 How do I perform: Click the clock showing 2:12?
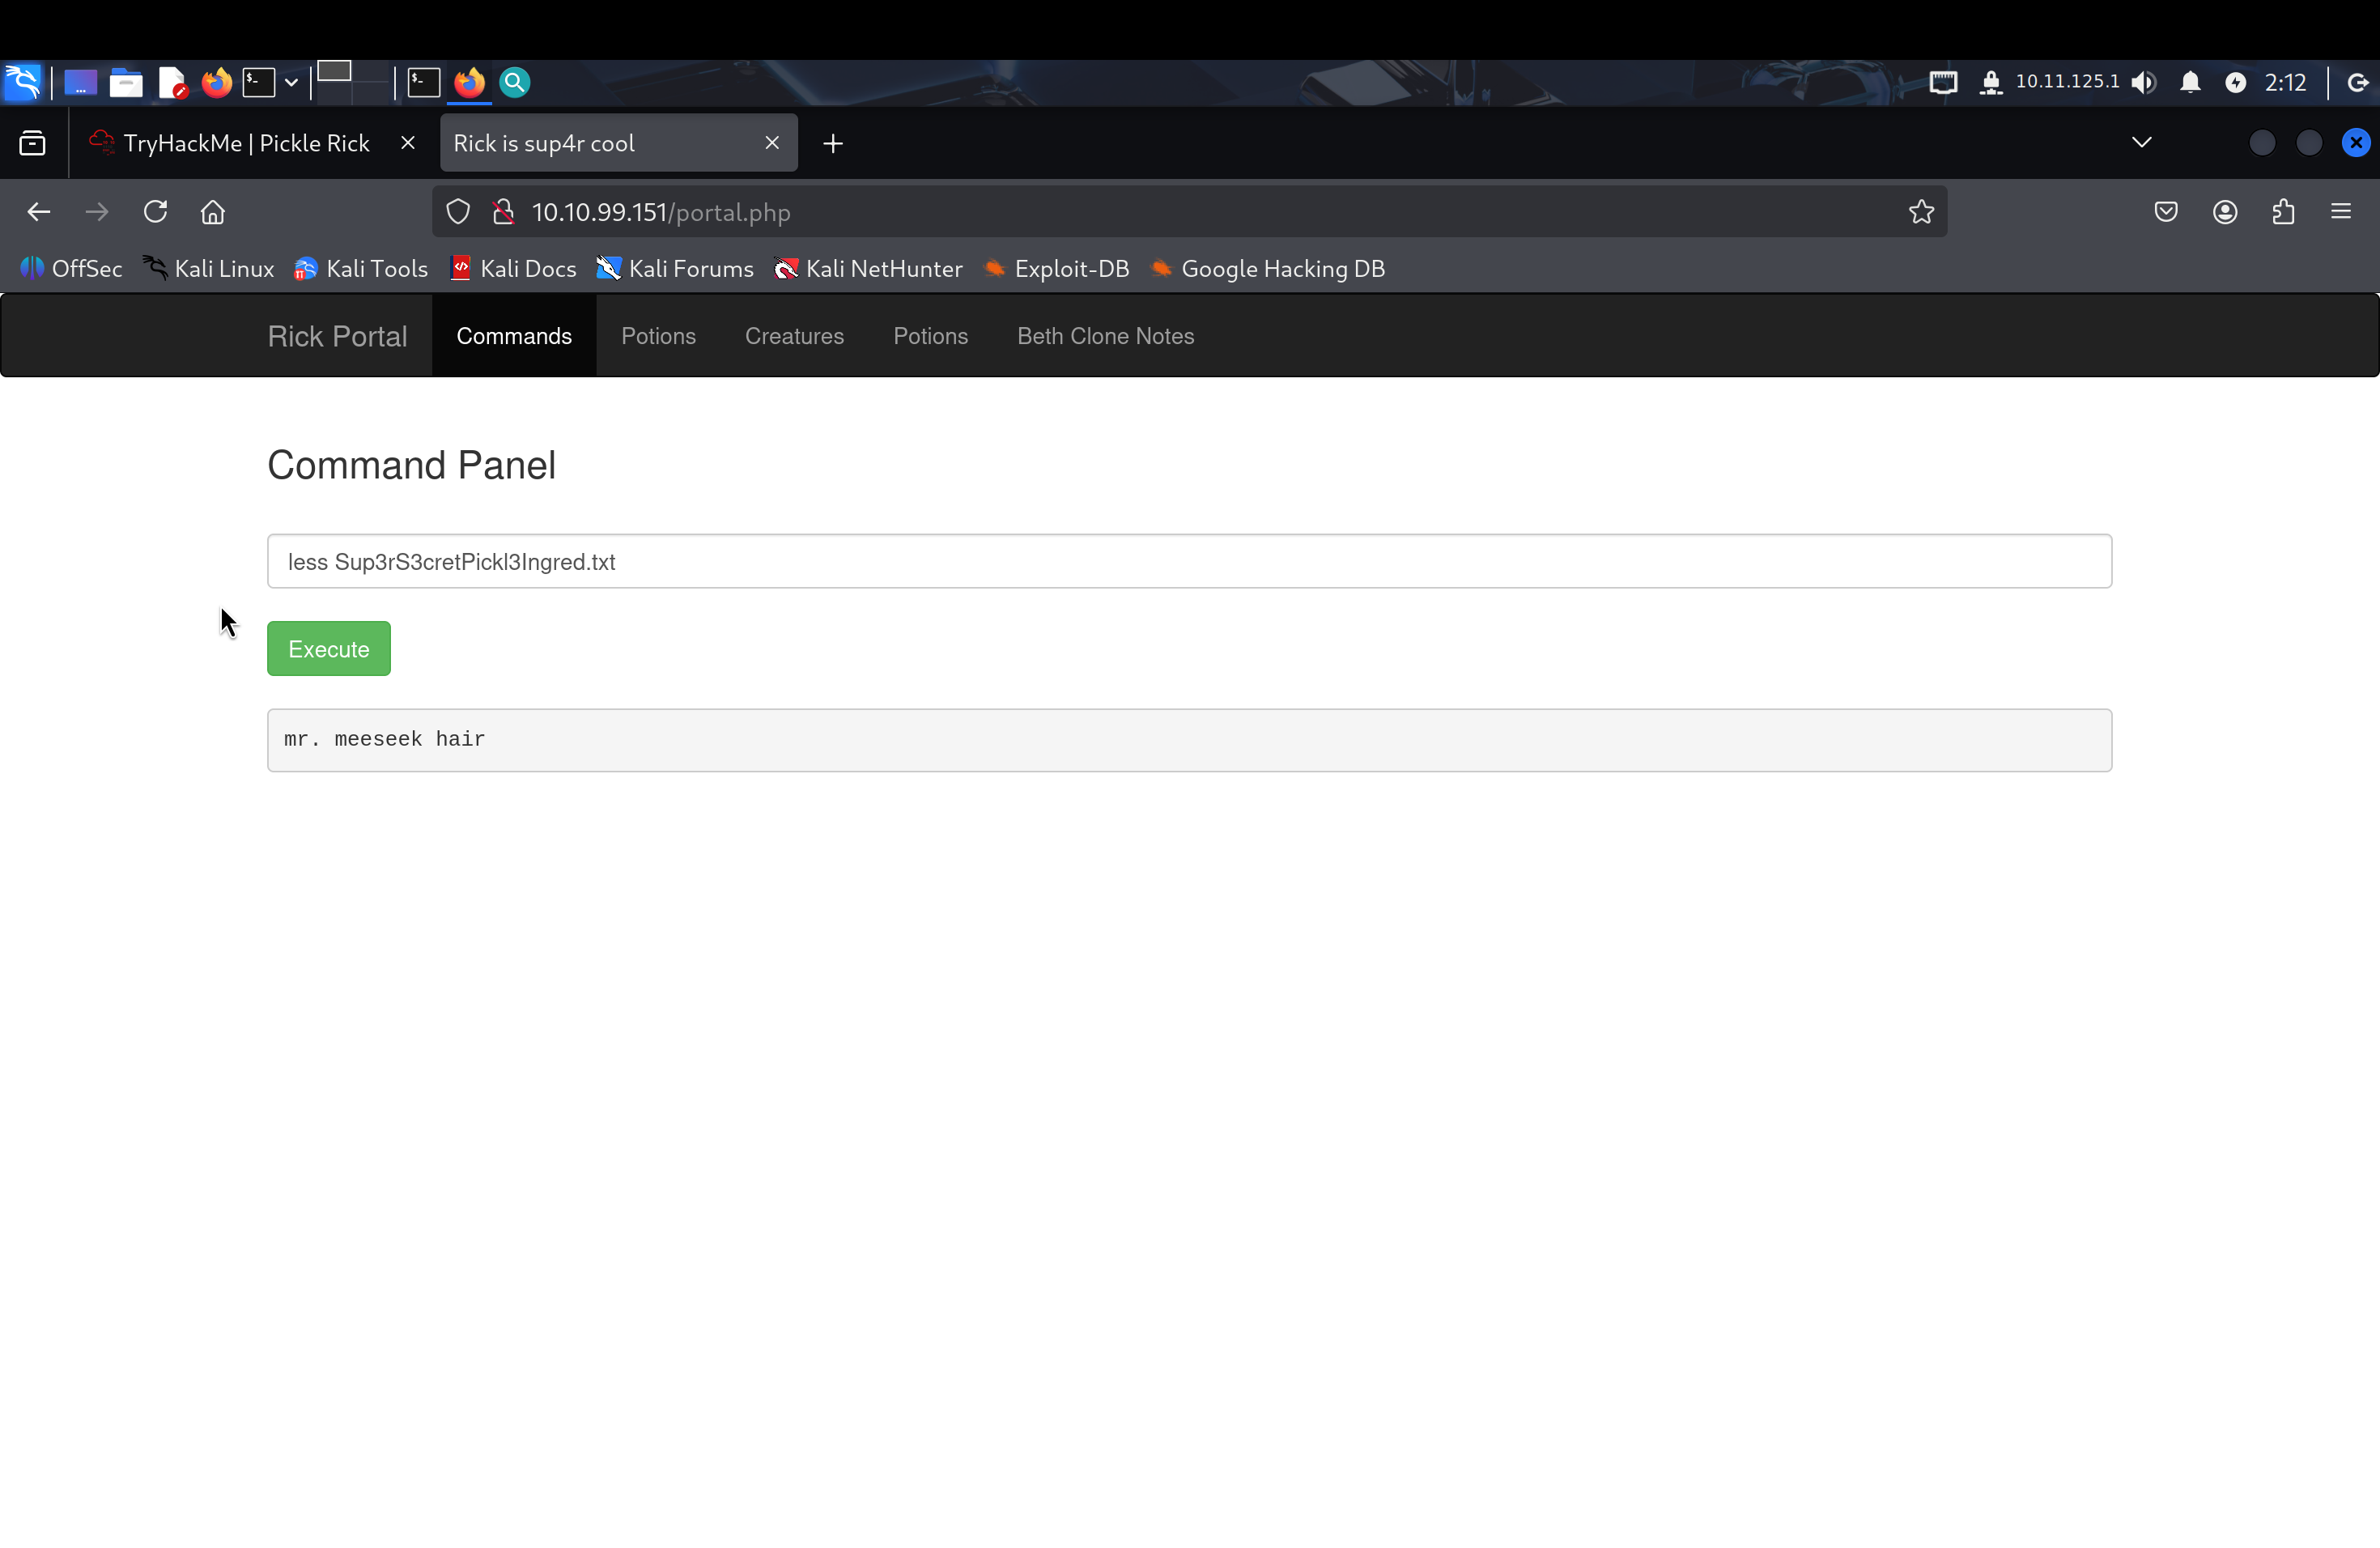point(2286,82)
